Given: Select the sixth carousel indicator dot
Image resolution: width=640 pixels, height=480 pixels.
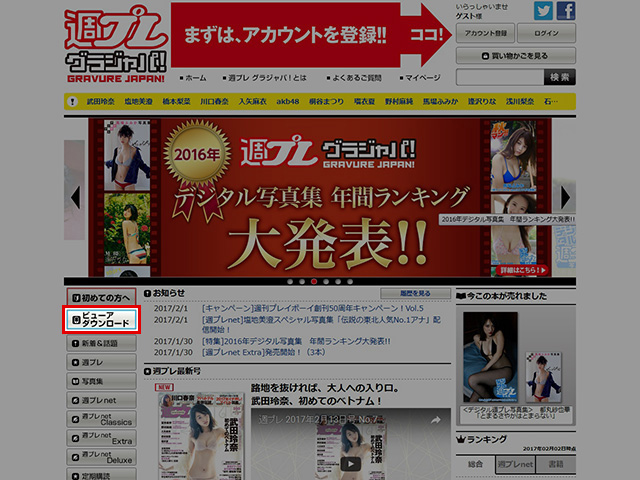Looking at the screenshot, I should [350, 282].
